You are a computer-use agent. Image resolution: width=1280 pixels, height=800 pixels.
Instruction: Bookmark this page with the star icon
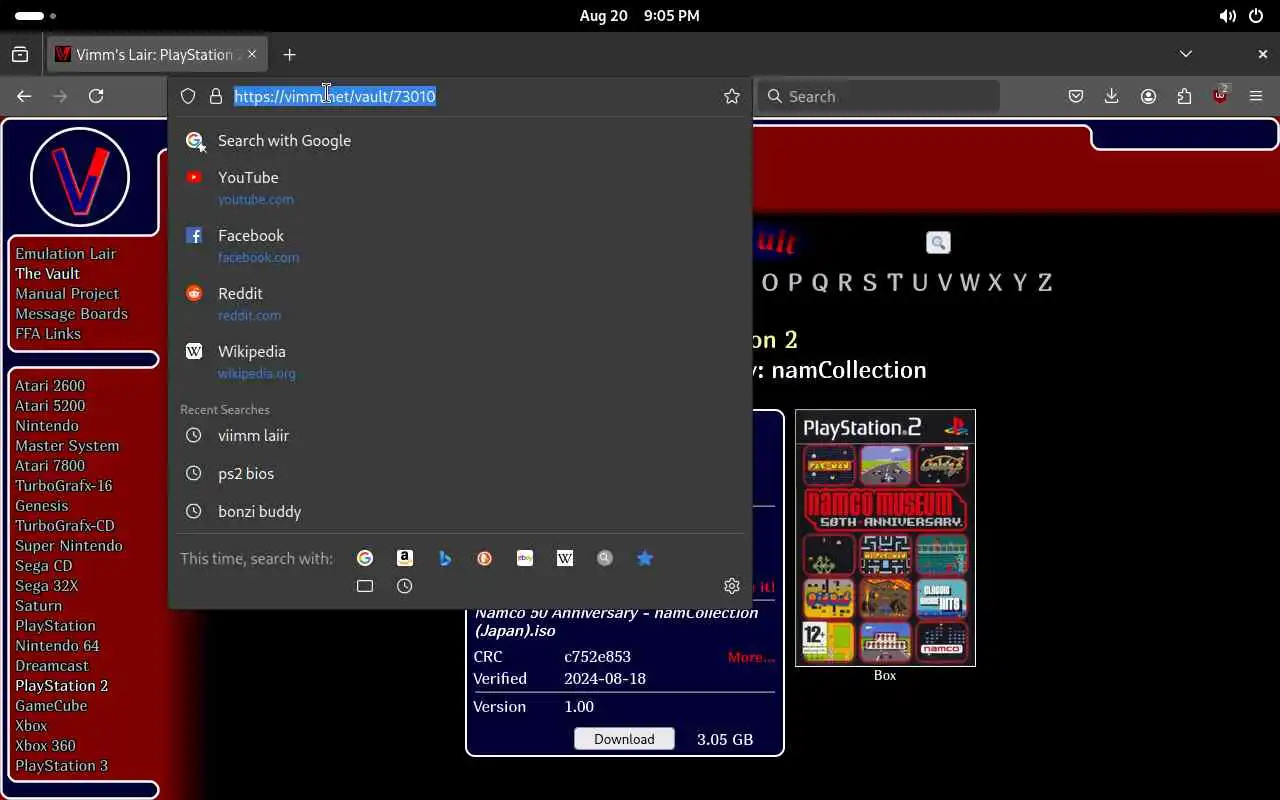[x=732, y=96]
